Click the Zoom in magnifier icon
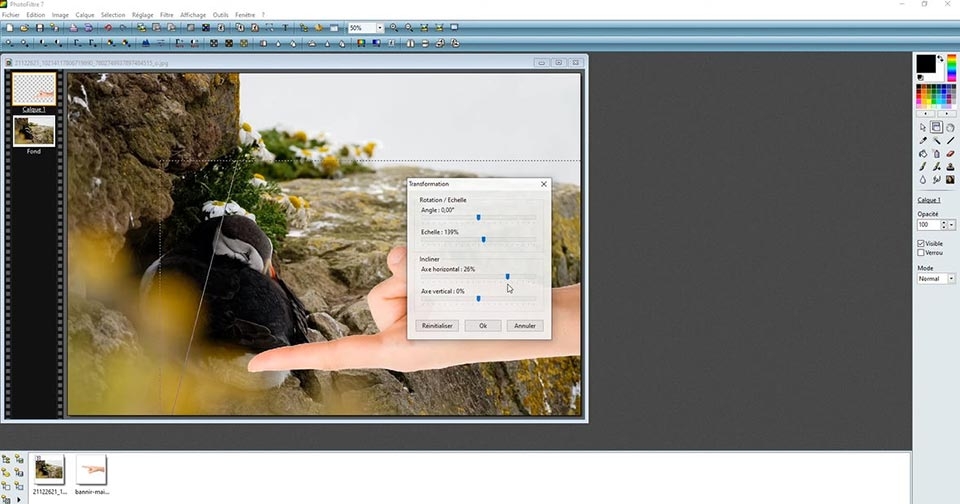Viewport: 960px width, 504px height. (x=394, y=28)
